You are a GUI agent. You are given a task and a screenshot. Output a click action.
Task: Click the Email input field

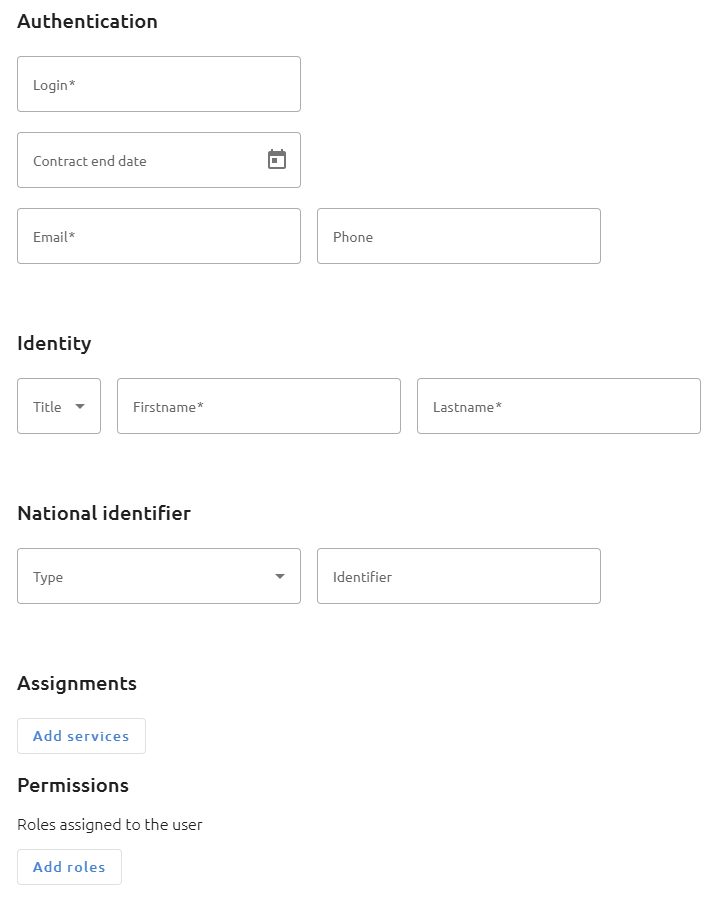coord(159,236)
